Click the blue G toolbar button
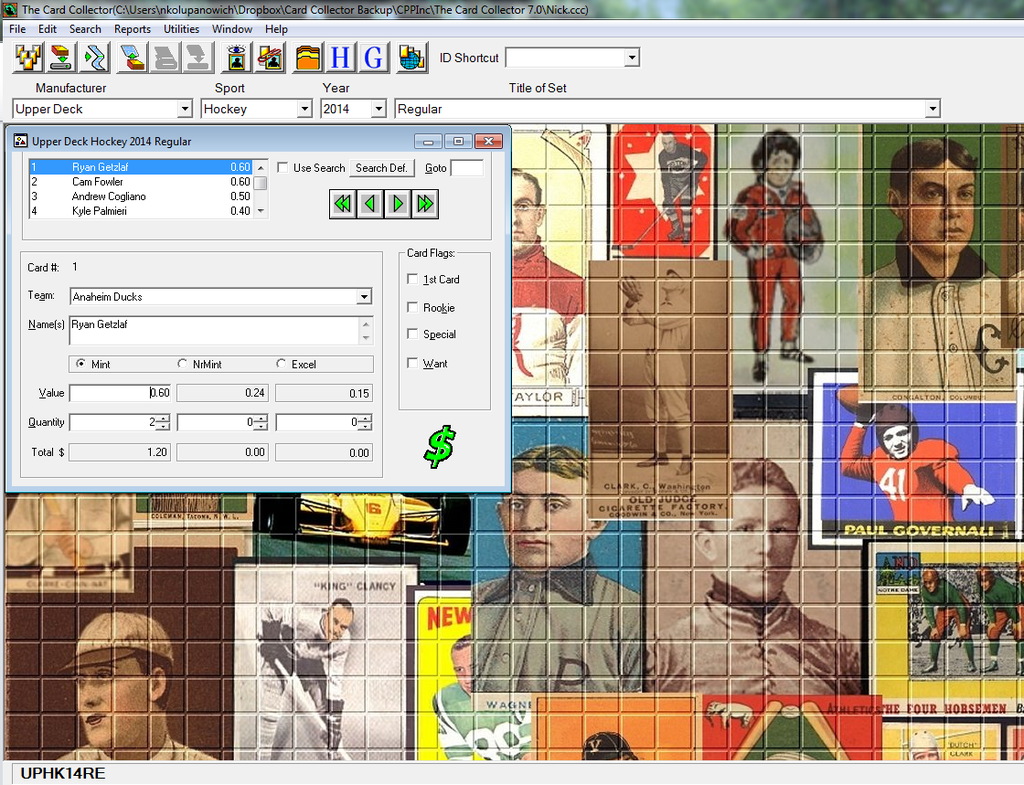The image size is (1024, 785). (374, 57)
